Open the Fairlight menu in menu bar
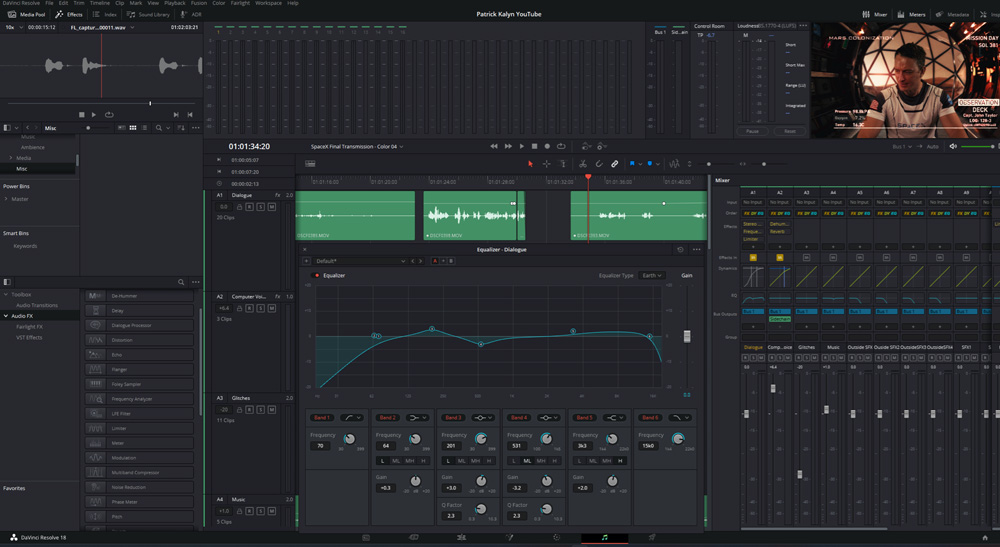The image size is (1000, 547). point(240,3)
